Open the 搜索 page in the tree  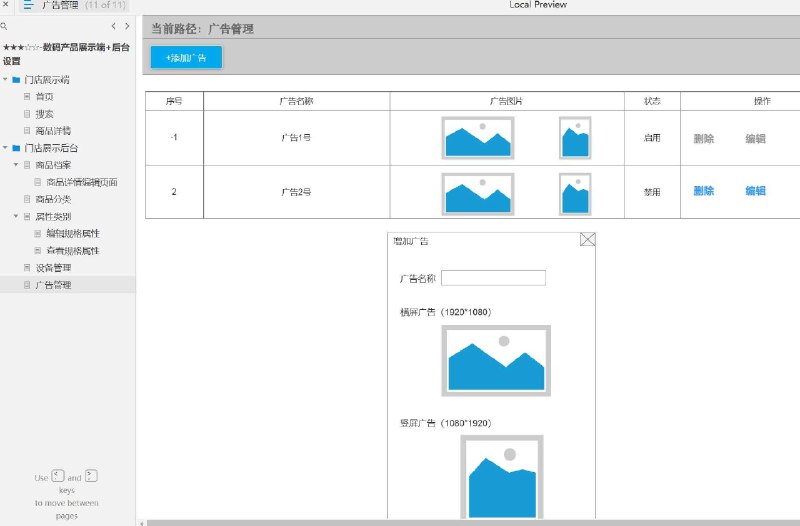[44, 114]
